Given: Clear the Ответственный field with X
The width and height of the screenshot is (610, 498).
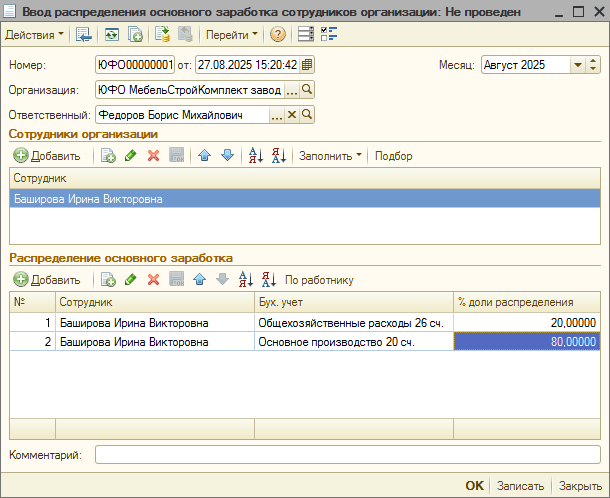Looking at the screenshot, I should click(x=292, y=115).
